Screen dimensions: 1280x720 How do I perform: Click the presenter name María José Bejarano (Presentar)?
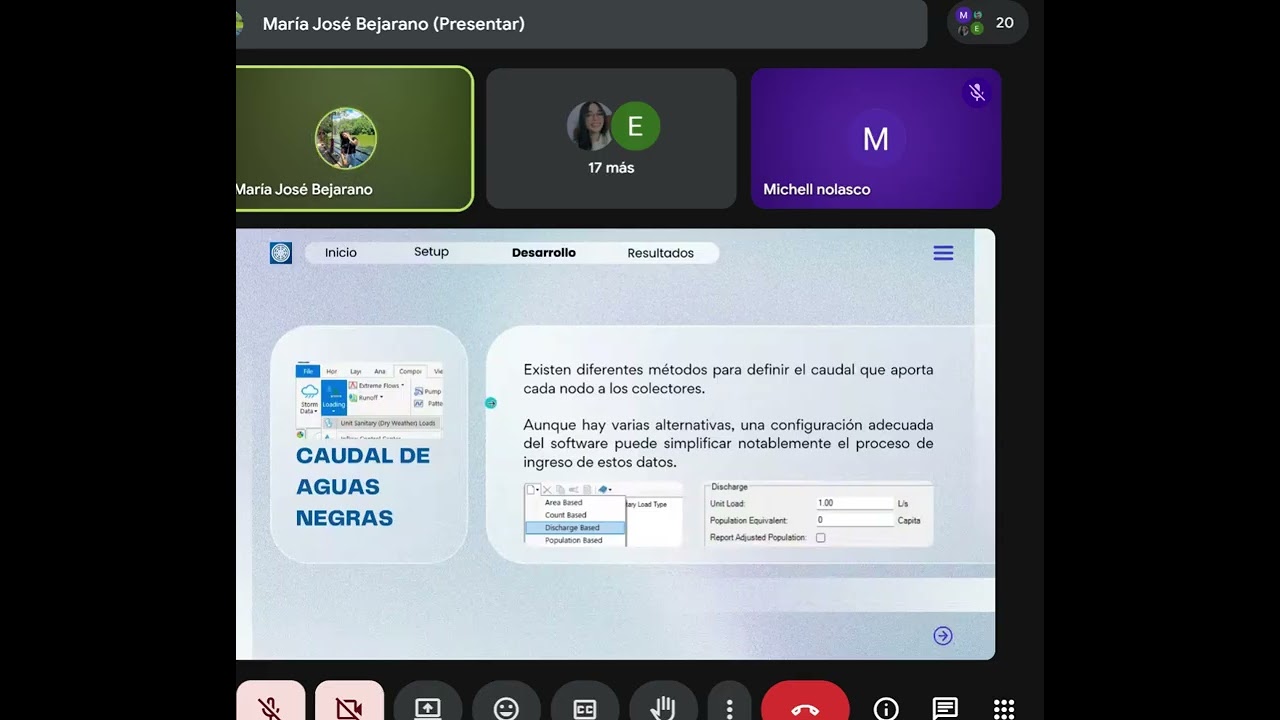[393, 24]
